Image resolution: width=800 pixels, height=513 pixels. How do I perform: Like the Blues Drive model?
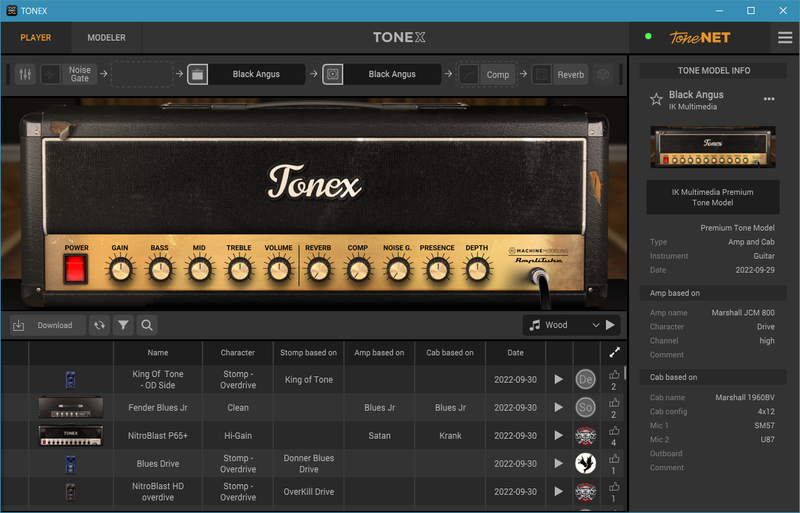click(x=614, y=459)
